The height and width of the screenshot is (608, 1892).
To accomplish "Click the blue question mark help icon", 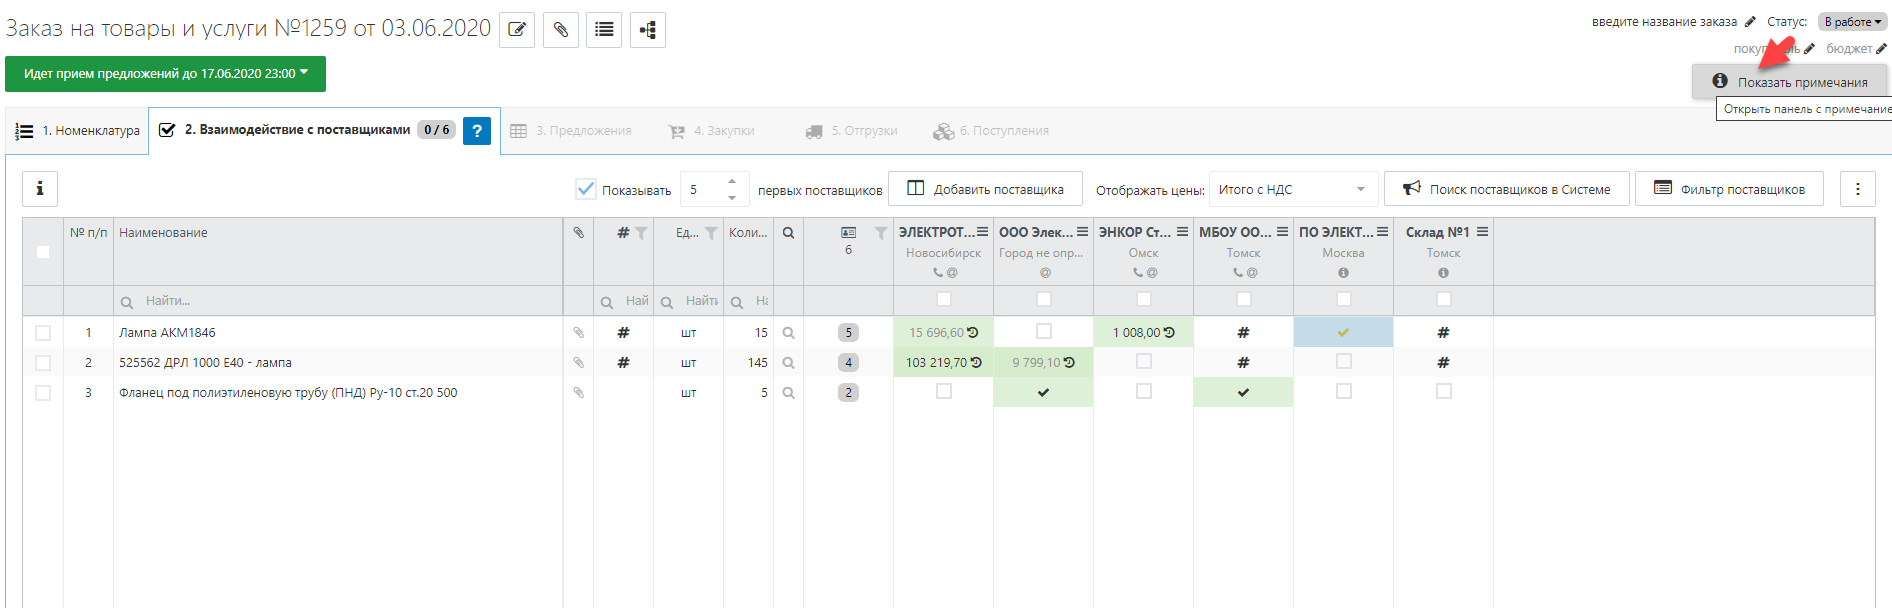I will [477, 131].
